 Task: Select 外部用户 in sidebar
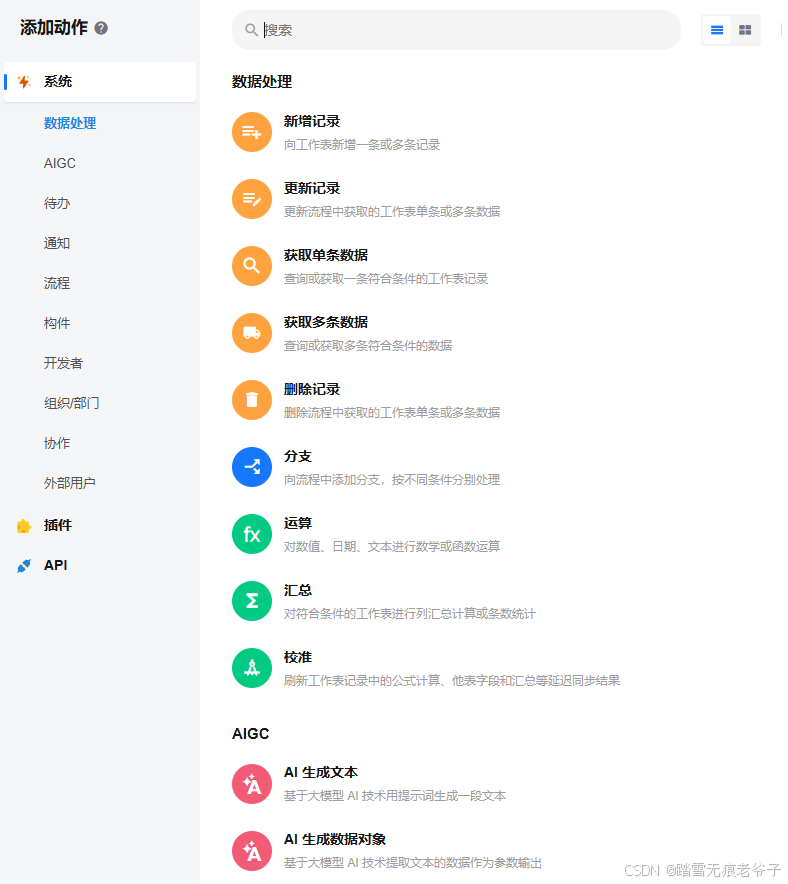tap(70, 483)
